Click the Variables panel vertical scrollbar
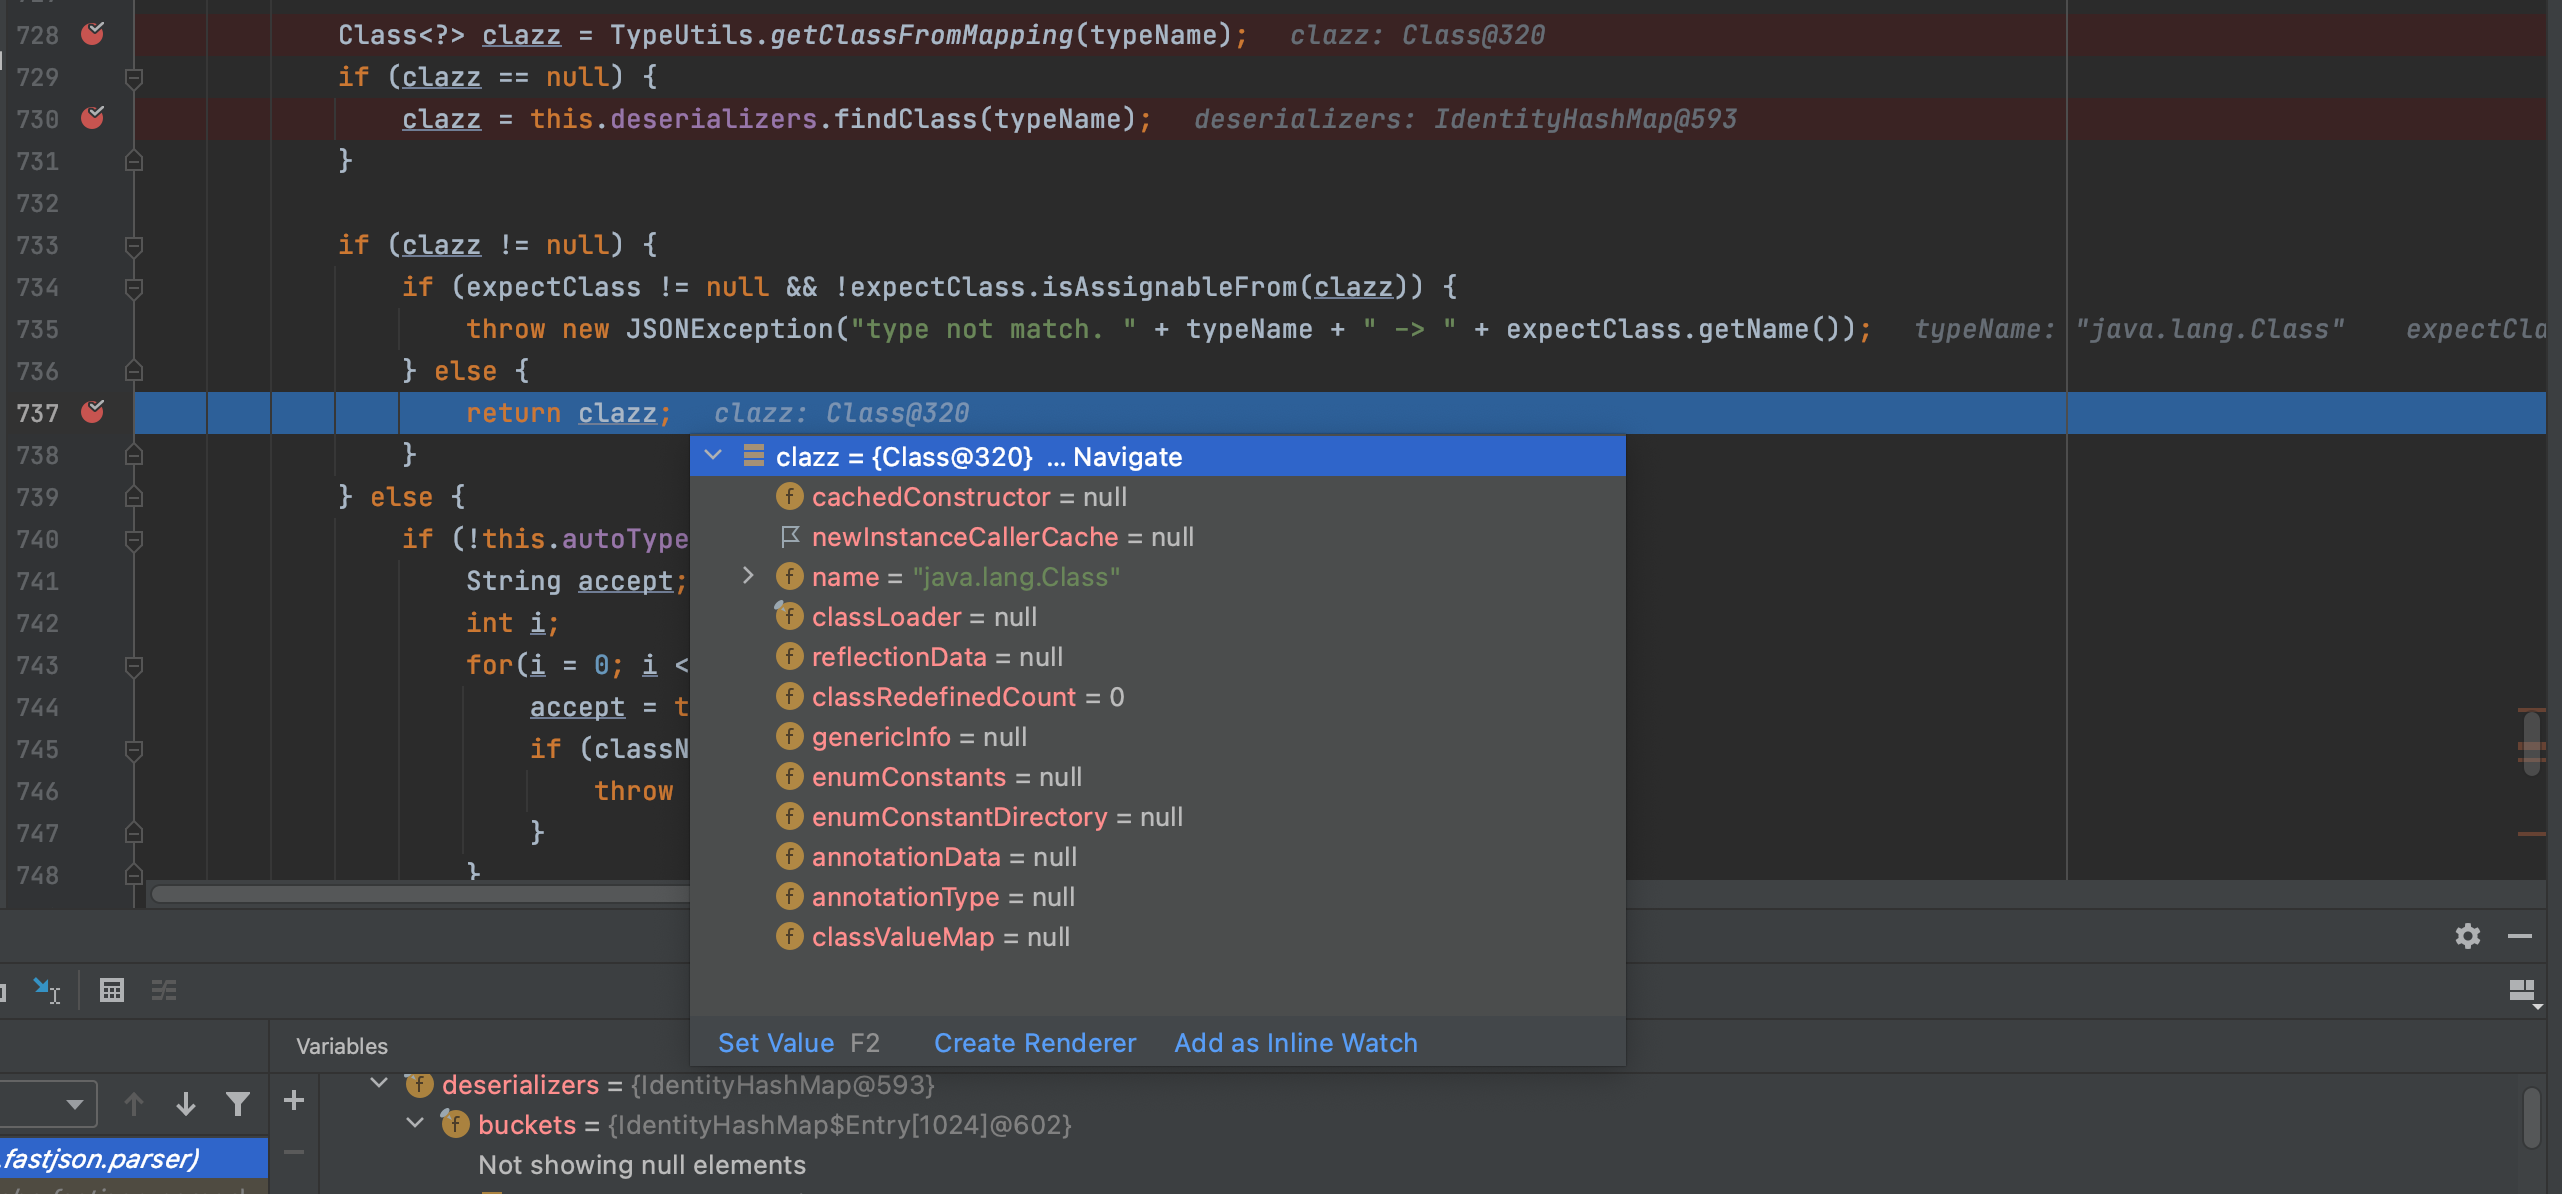Image resolution: width=2562 pixels, height=1194 pixels. point(2531,1118)
